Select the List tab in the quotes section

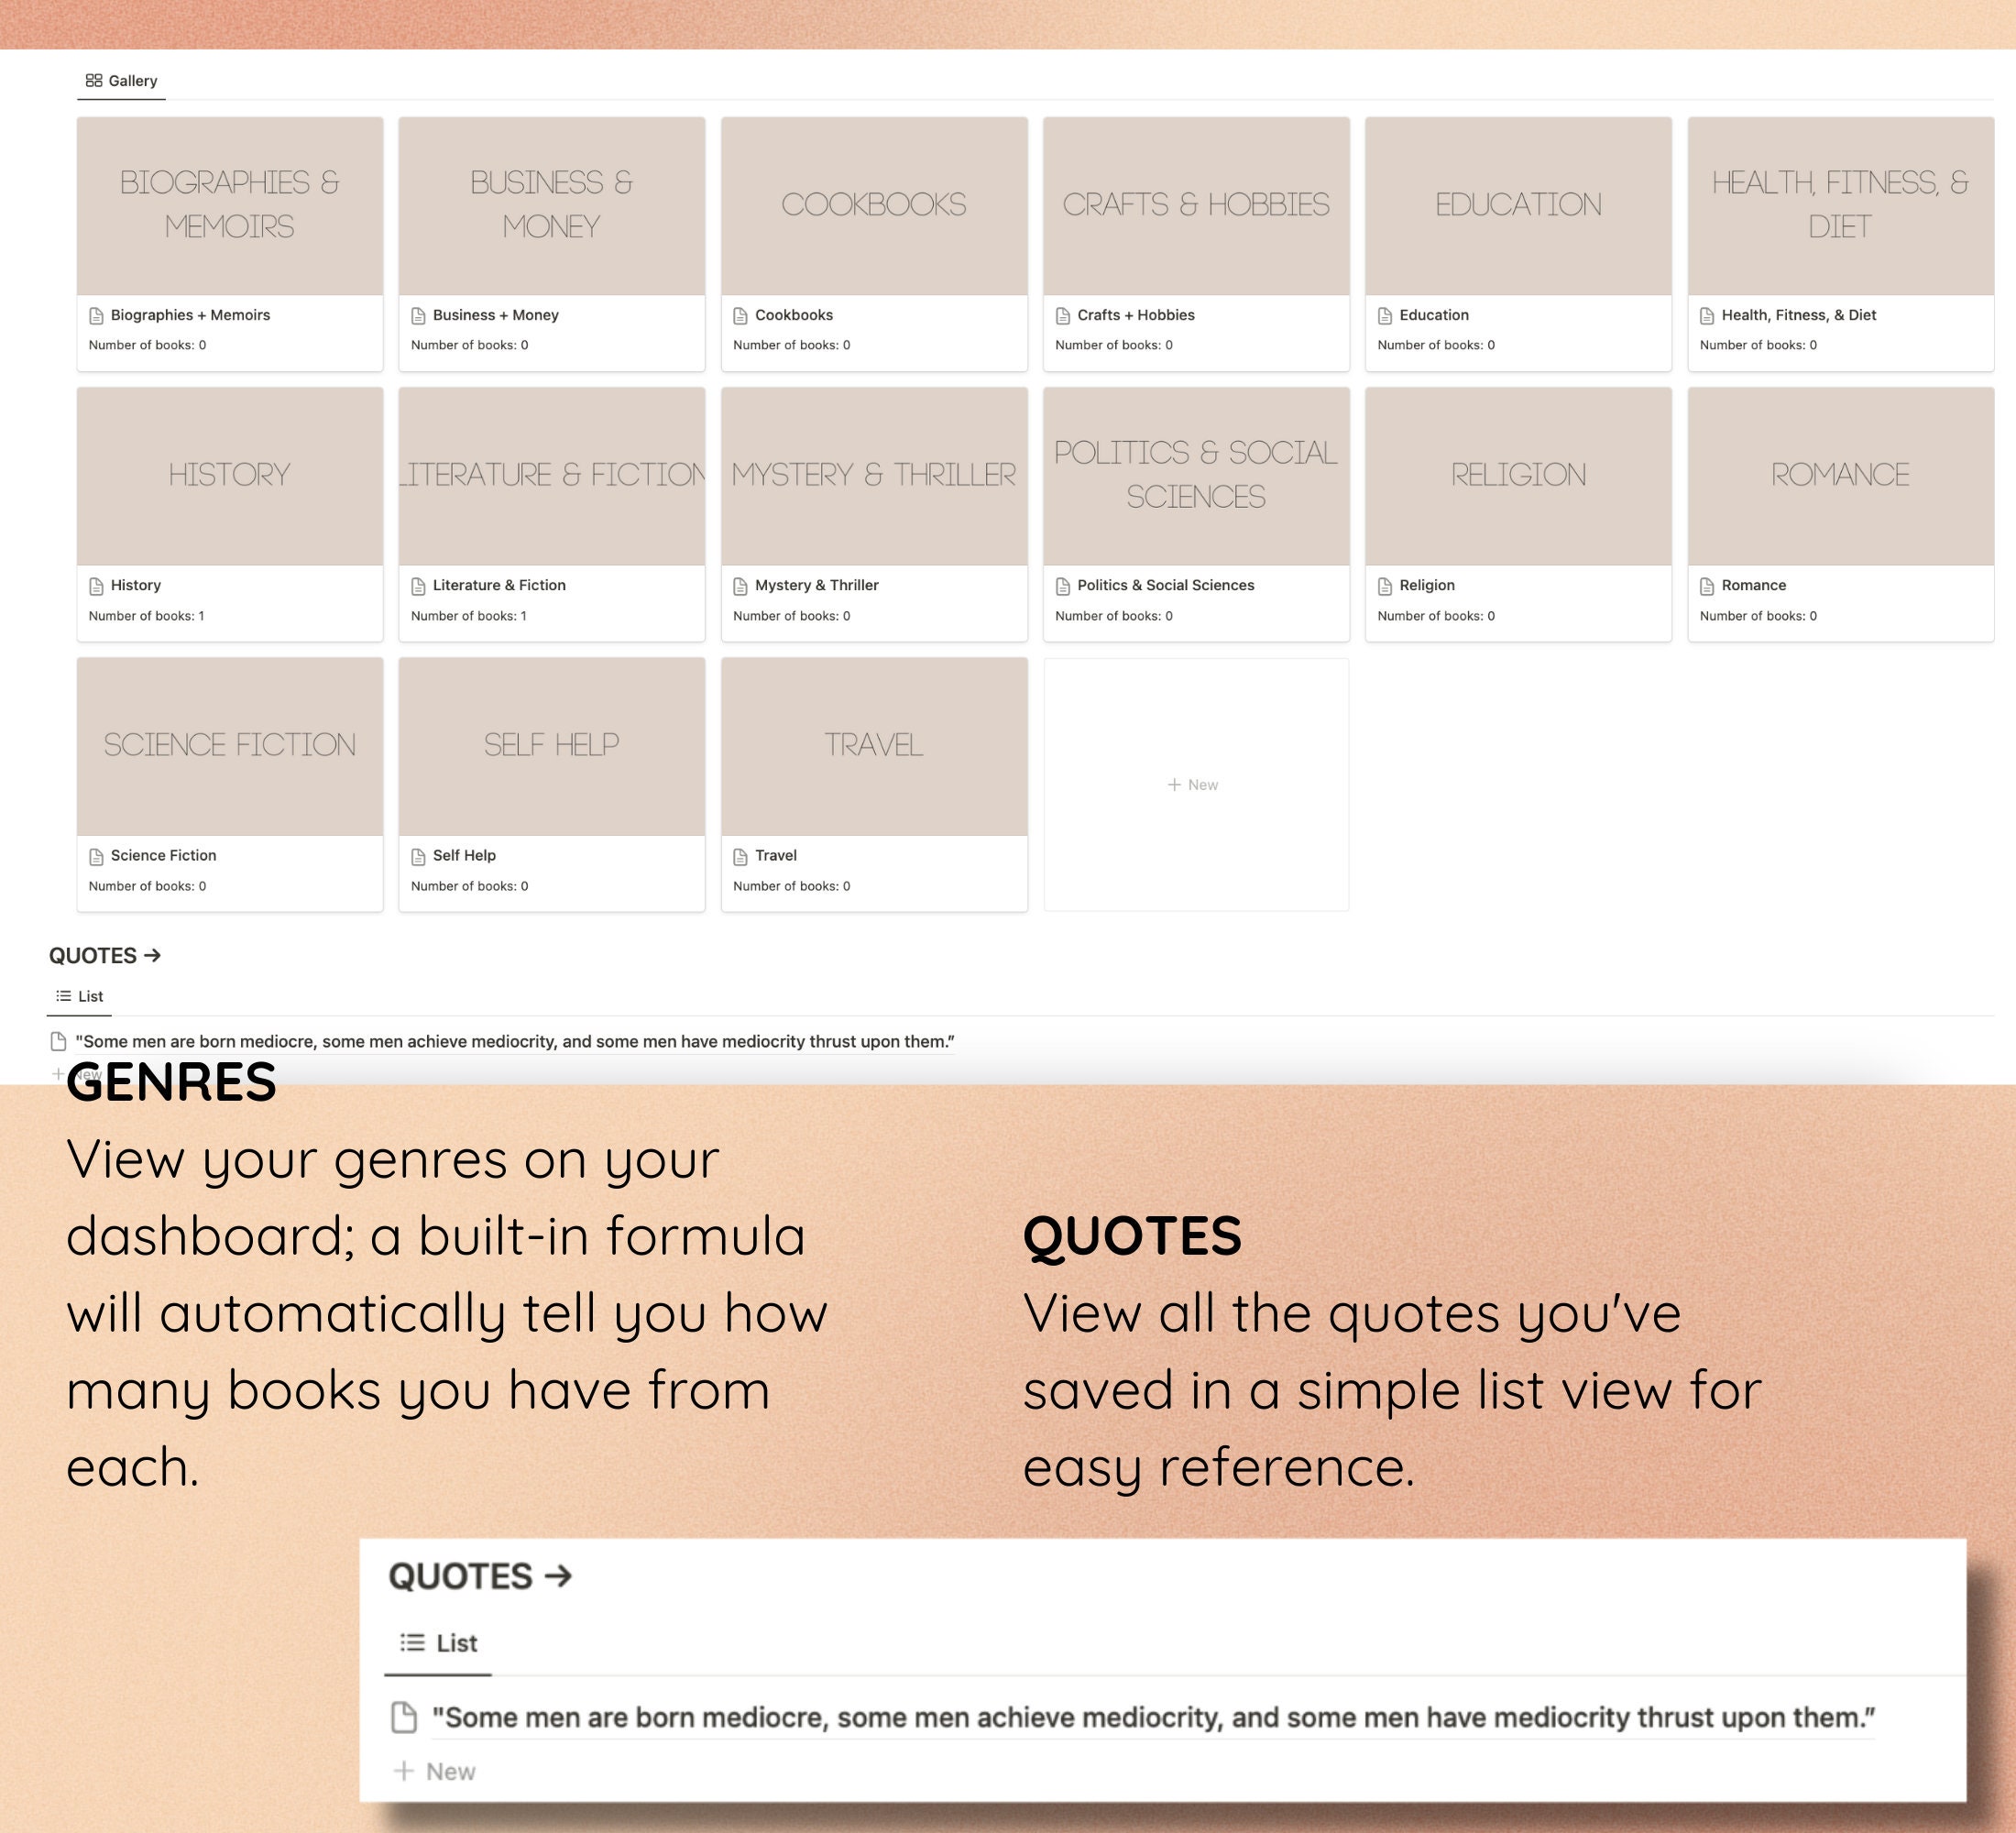(80, 996)
